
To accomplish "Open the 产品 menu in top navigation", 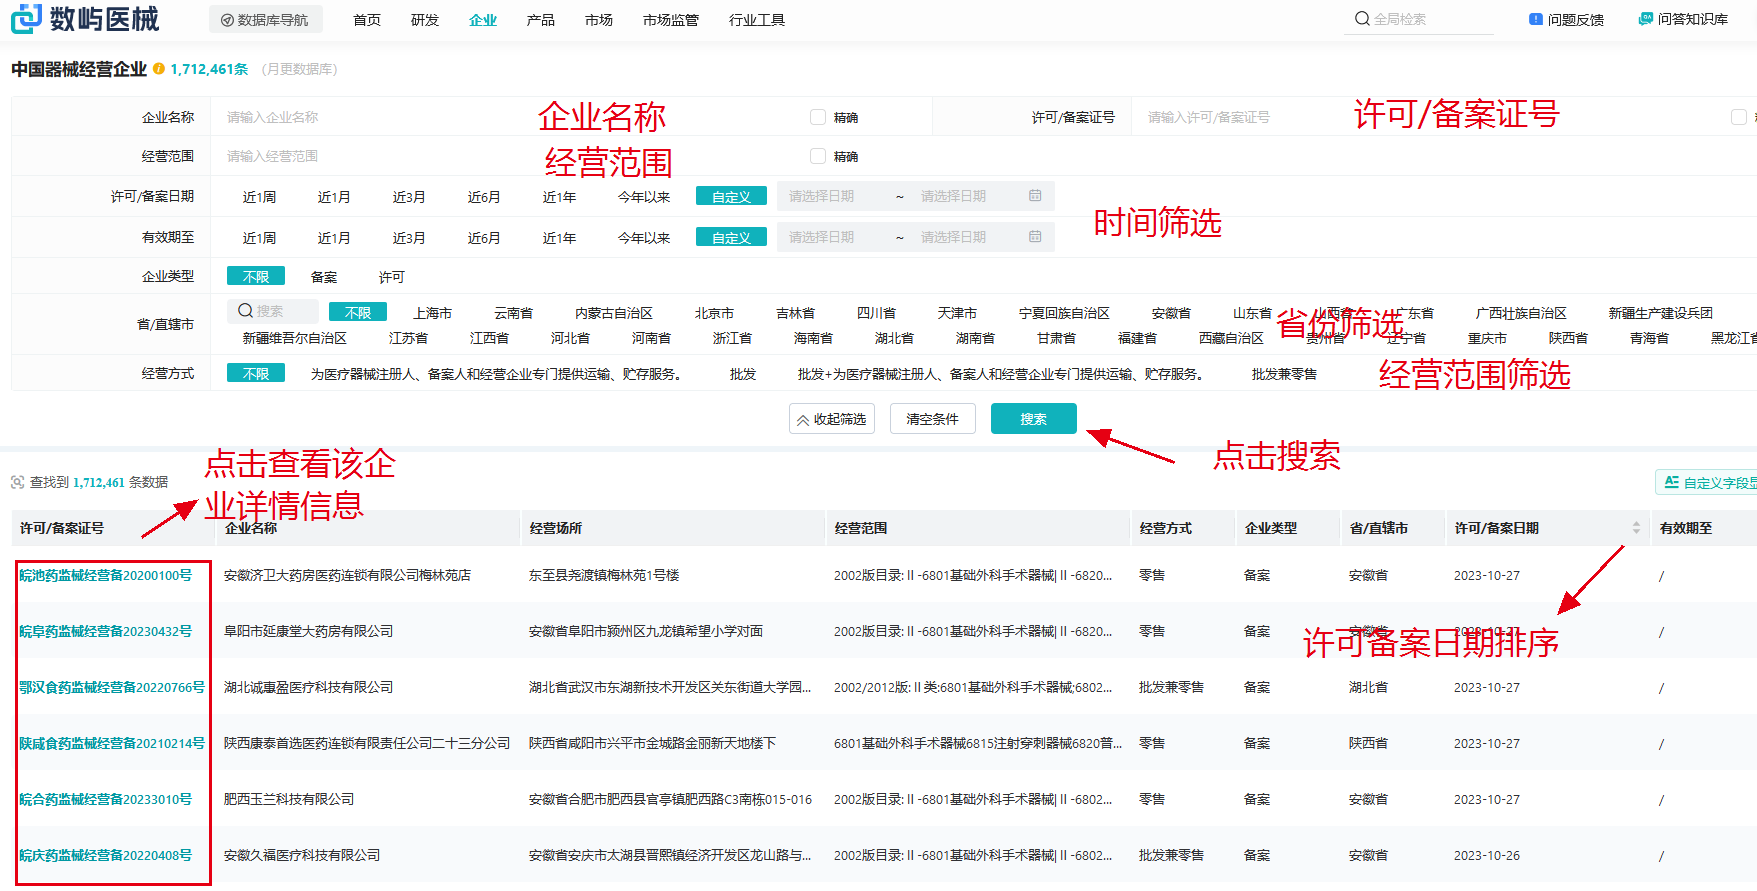I will pyautogui.click(x=540, y=20).
